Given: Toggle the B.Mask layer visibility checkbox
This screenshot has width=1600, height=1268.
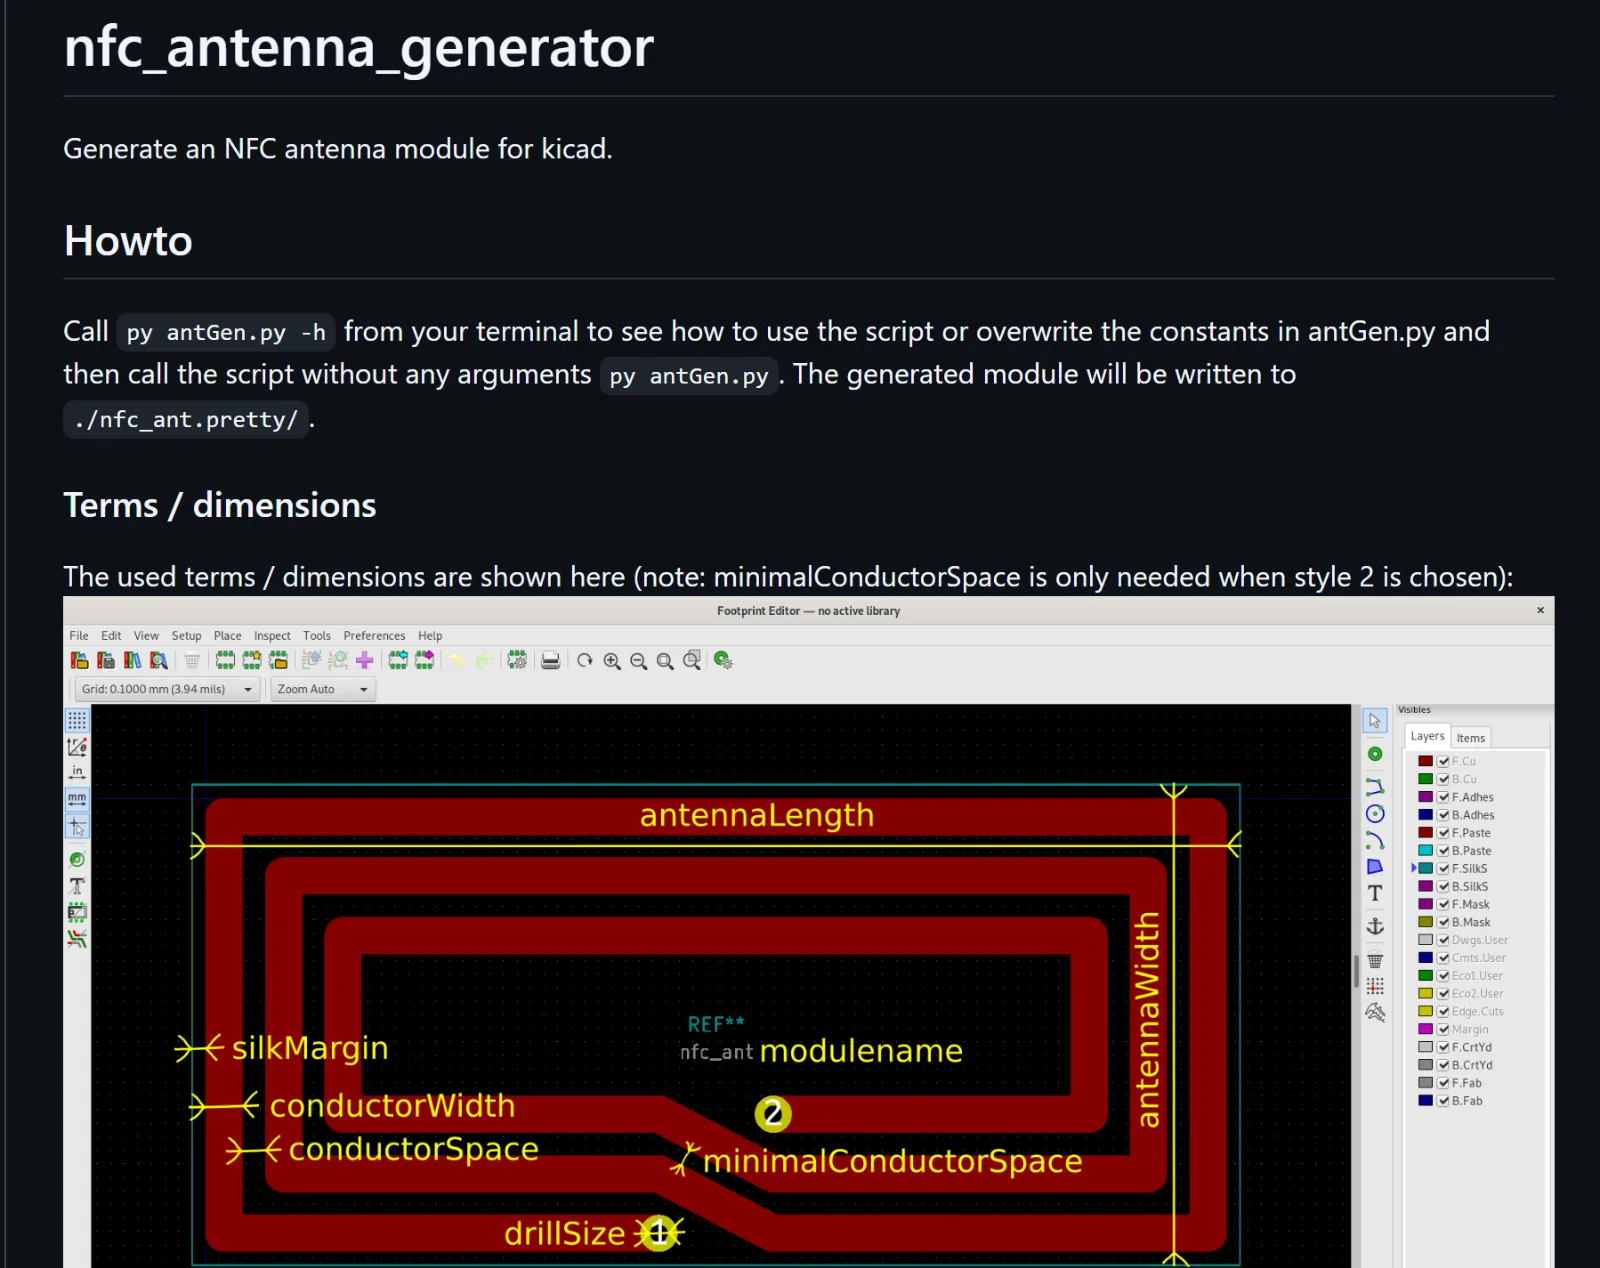Looking at the screenshot, I should point(1443,922).
